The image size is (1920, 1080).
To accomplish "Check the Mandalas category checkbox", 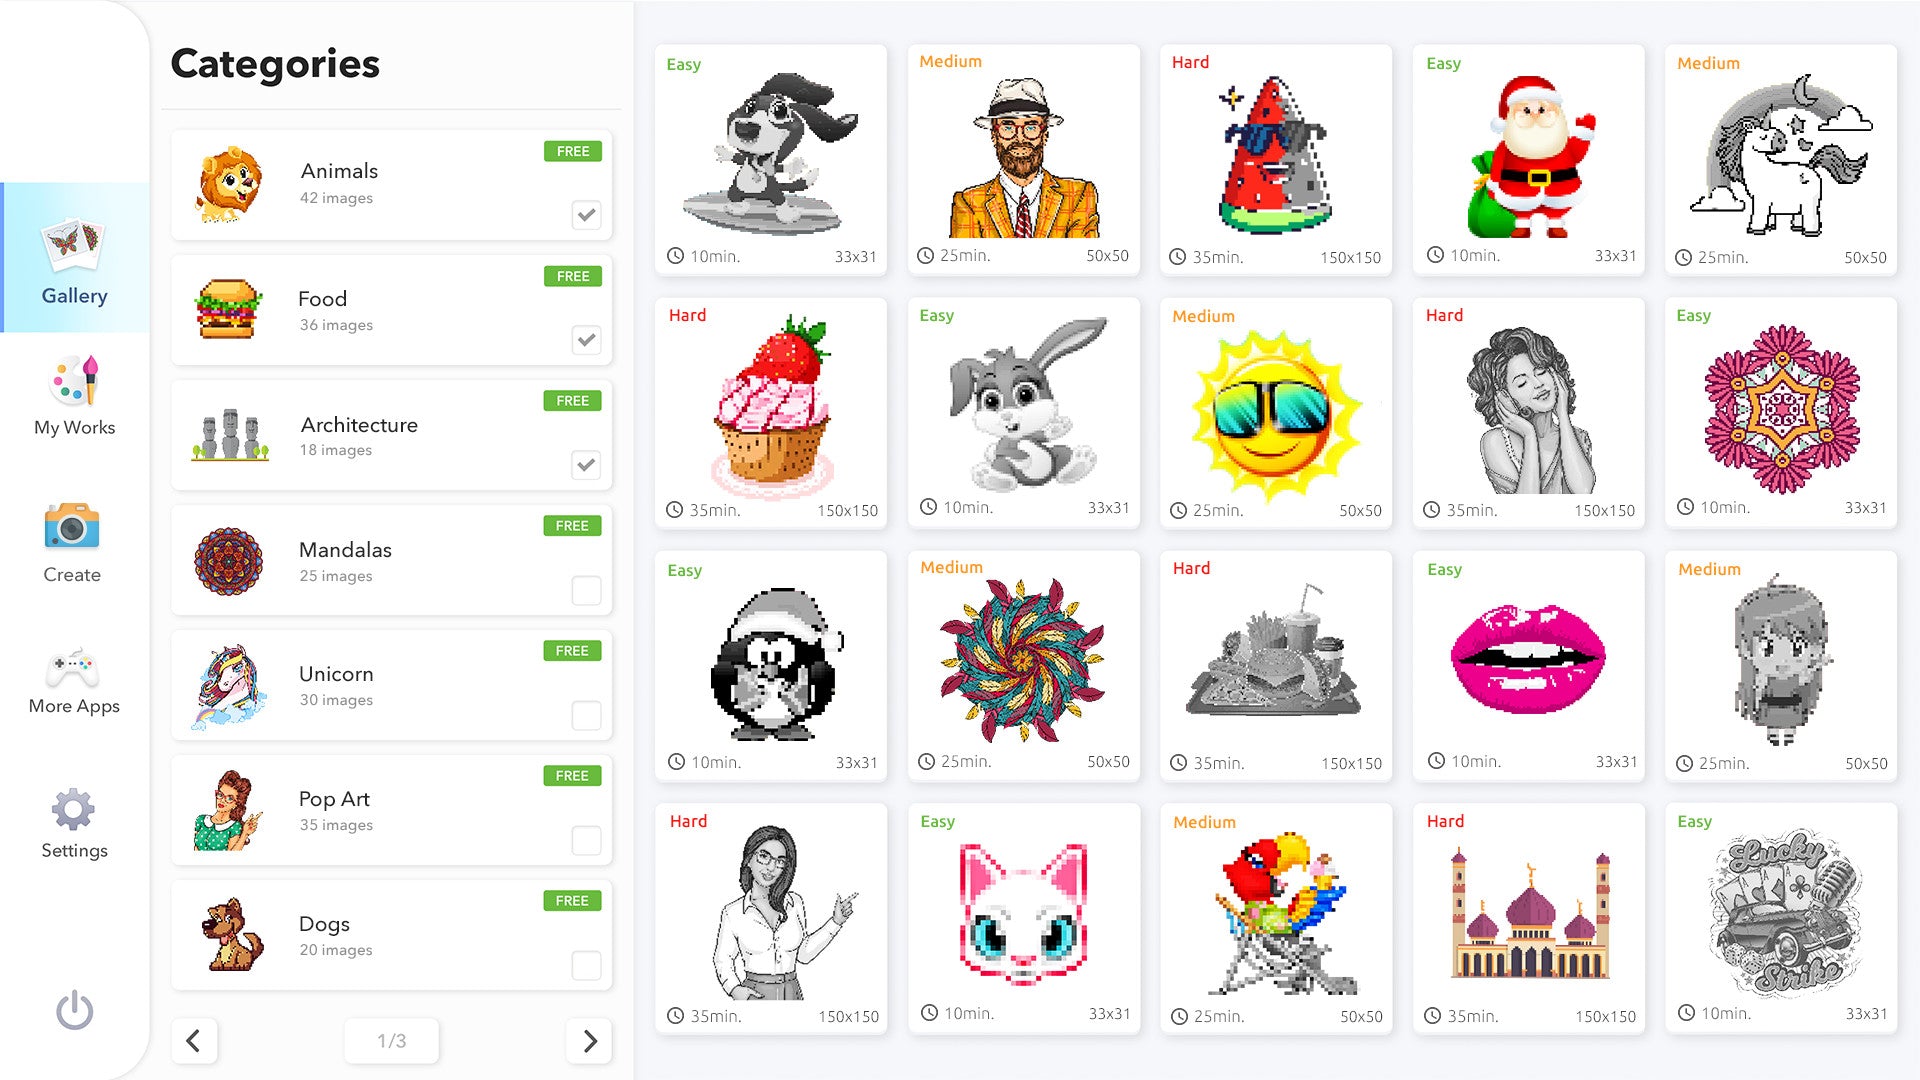I will (586, 590).
